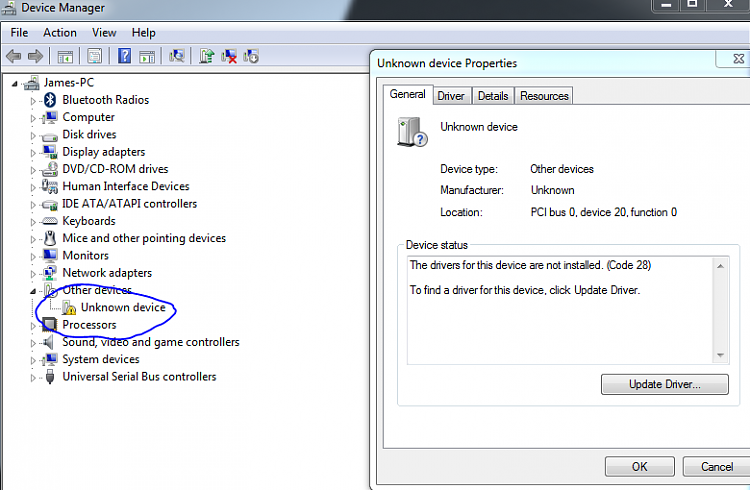Click Cancel in Unknown device Properties
This screenshot has height=490, width=750.
pos(717,467)
